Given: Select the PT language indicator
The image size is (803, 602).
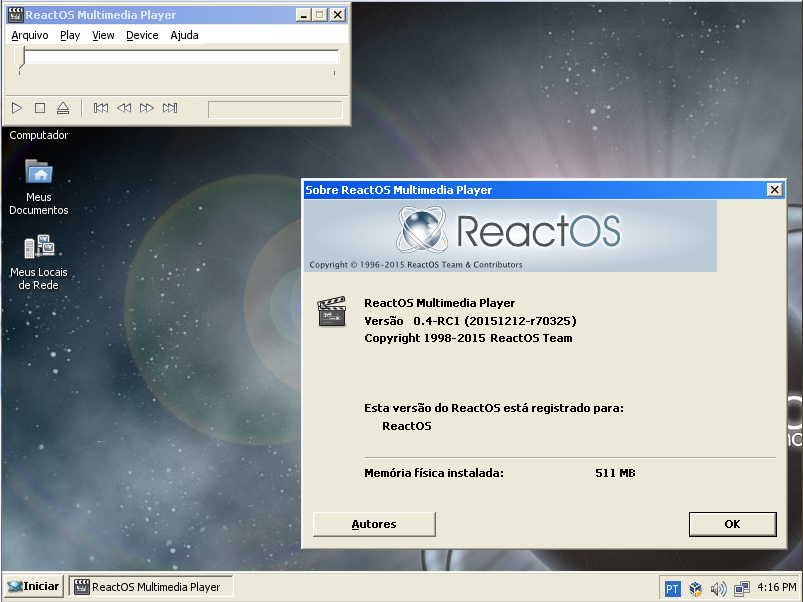Looking at the screenshot, I should (672, 588).
